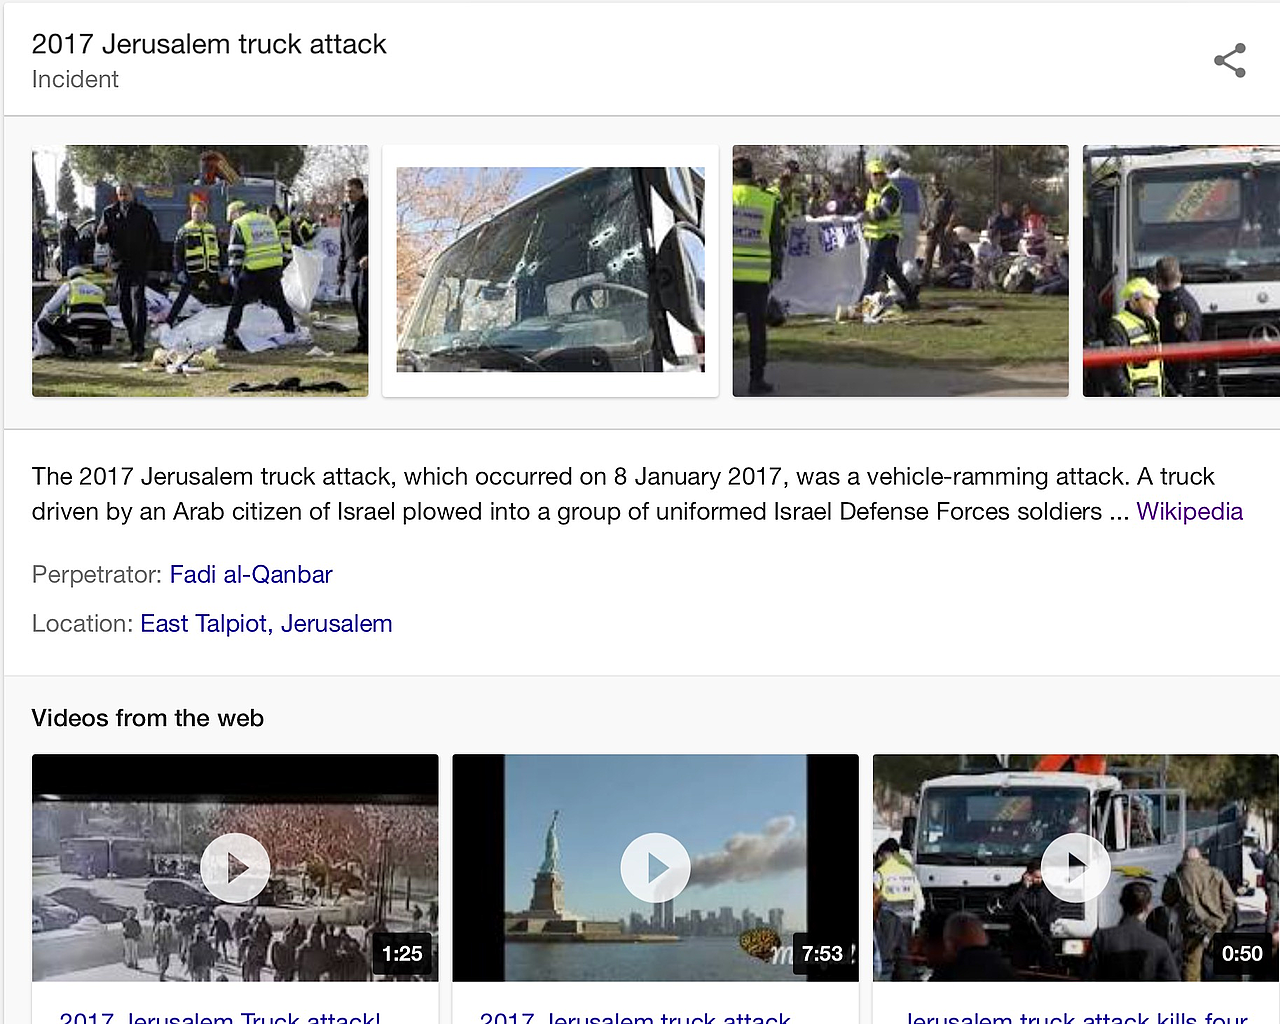This screenshot has height=1024, width=1280.
Task: Open the East Talpiot, Jerusalem location link
Action: coord(266,624)
